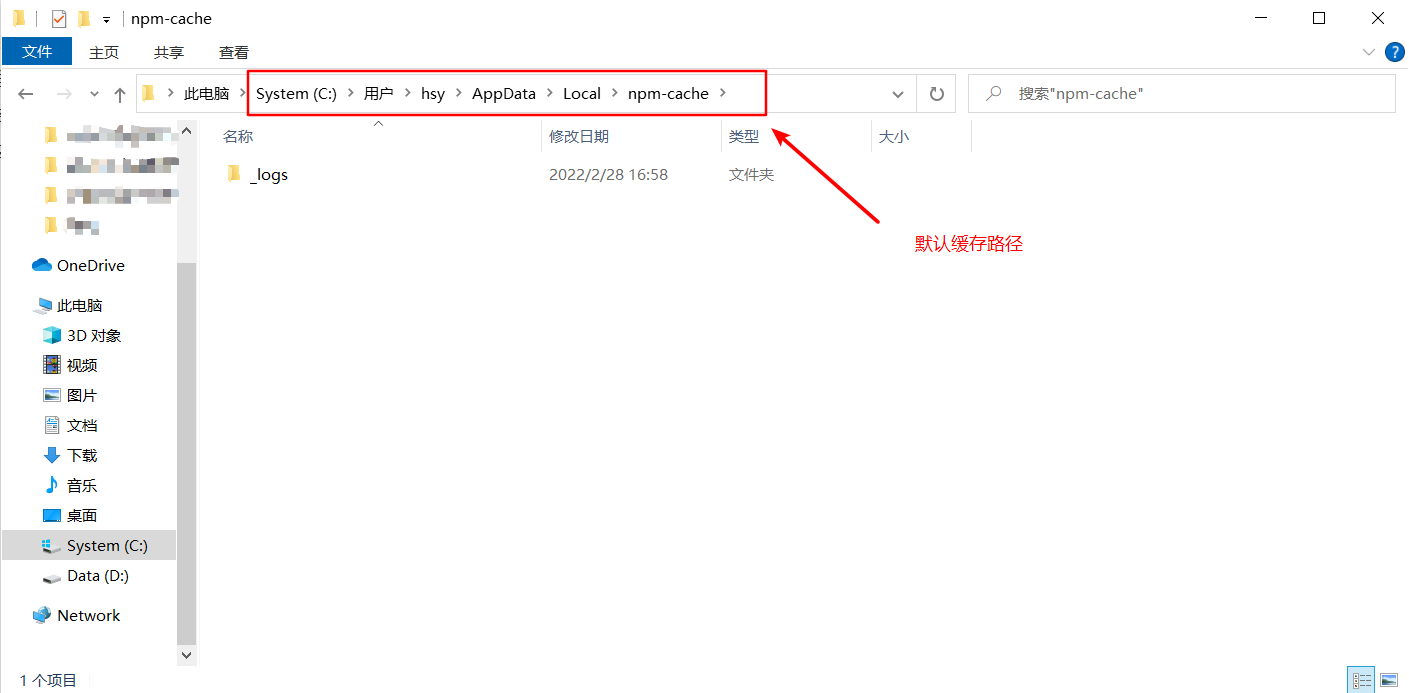This screenshot has height=693, width=1409.
Task: Click the 文件夹 type cell
Action: tap(751, 175)
